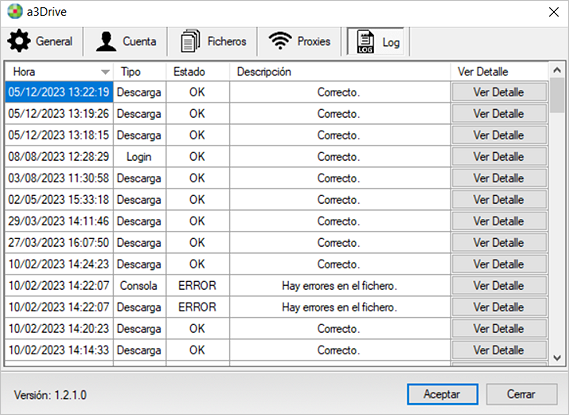This screenshot has height=415, width=569.
Task: Click the Hora column header
Action: (x=59, y=72)
